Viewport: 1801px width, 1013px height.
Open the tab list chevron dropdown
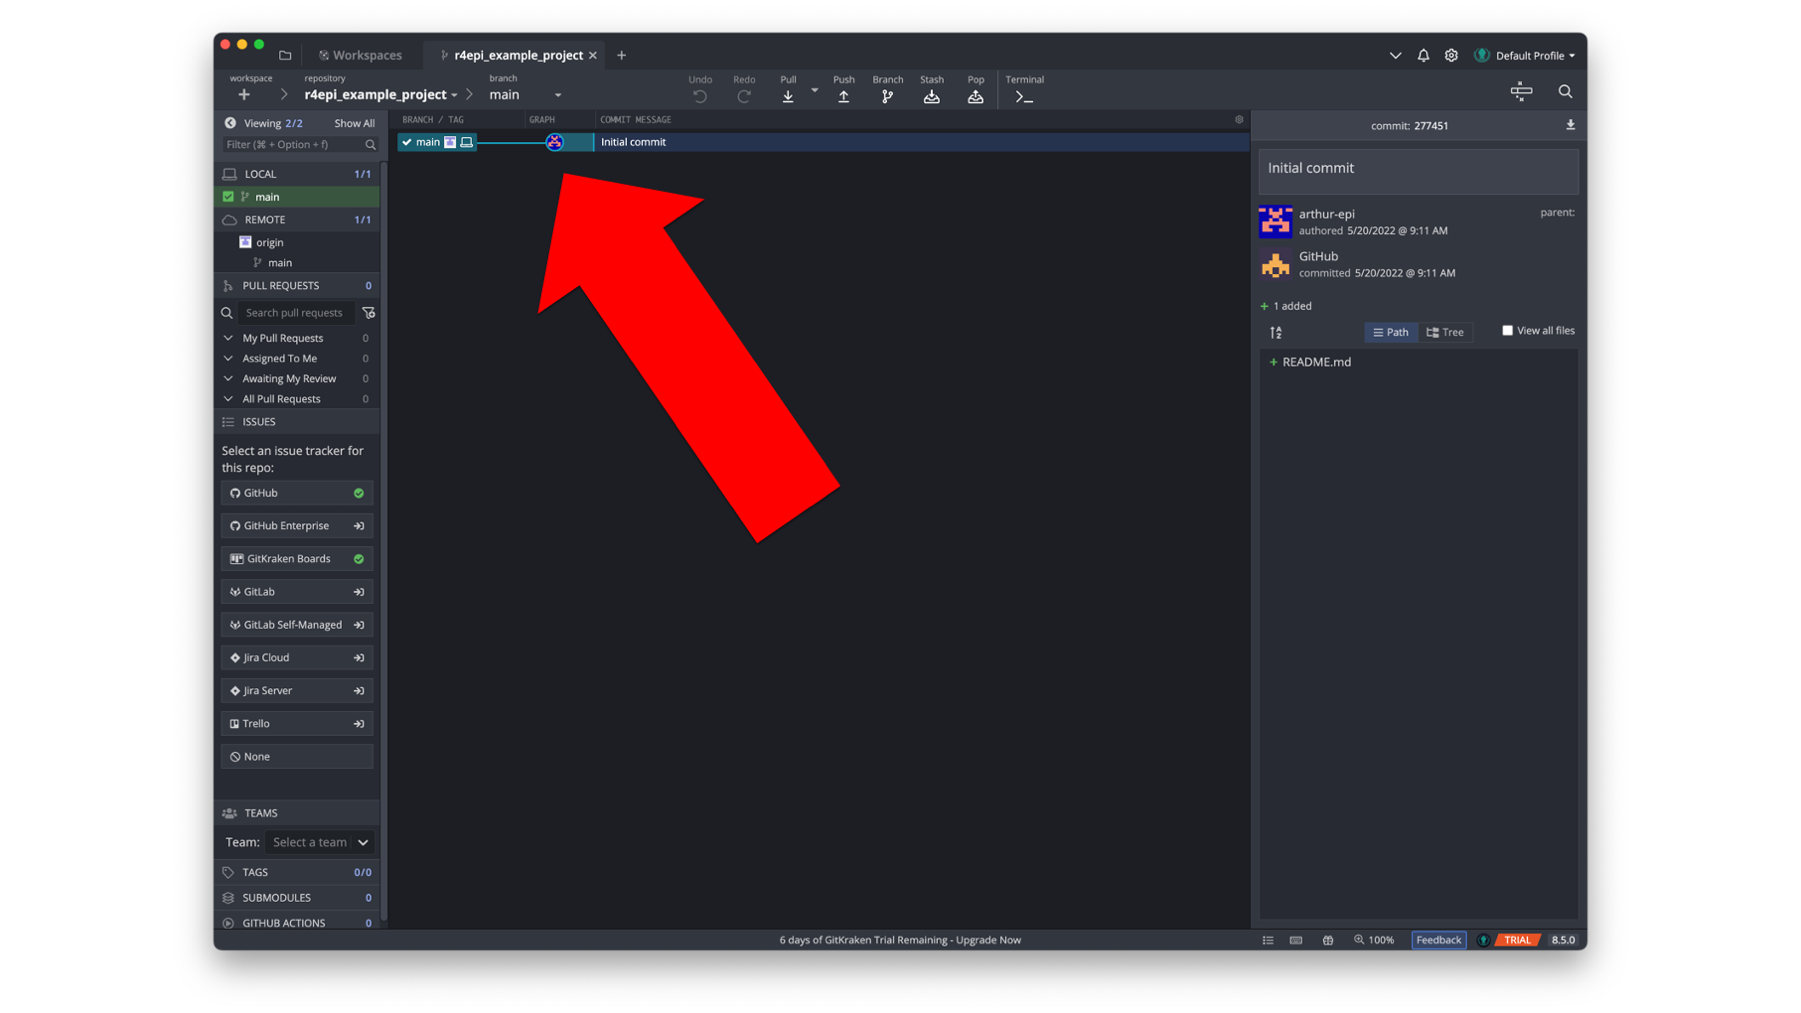1395,55
